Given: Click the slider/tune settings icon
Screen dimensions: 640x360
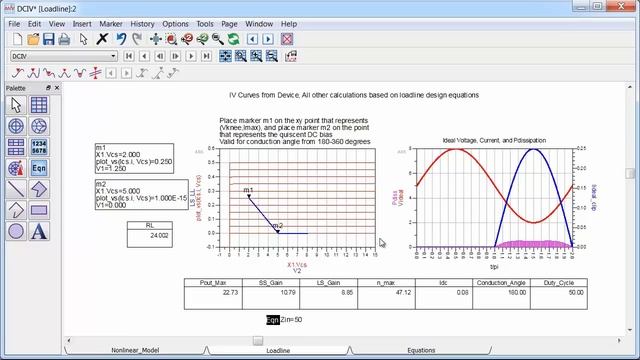Looking at the screenshot, I should (x=291, y=56).
